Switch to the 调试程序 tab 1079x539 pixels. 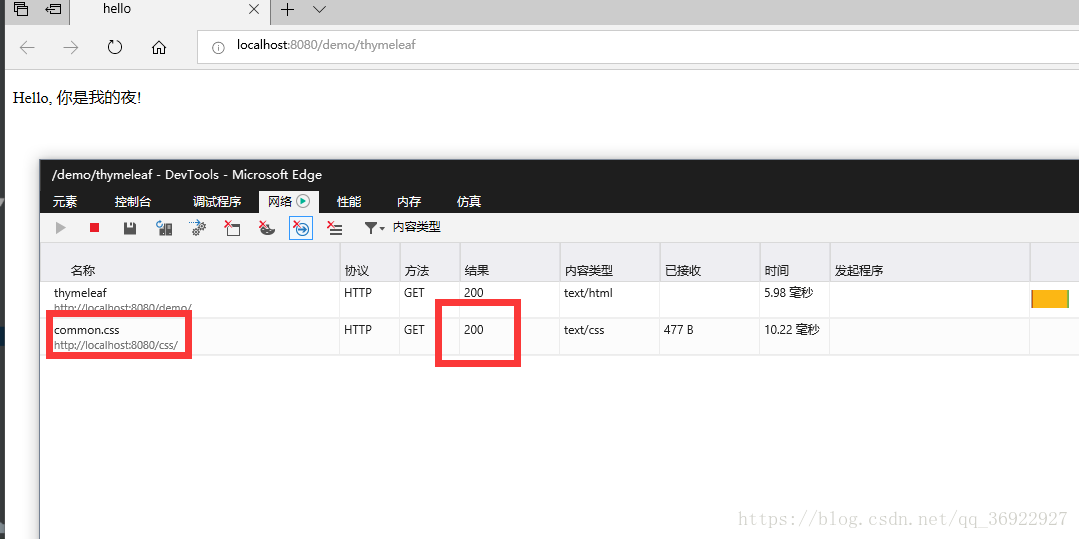click(x=217, y=202)
